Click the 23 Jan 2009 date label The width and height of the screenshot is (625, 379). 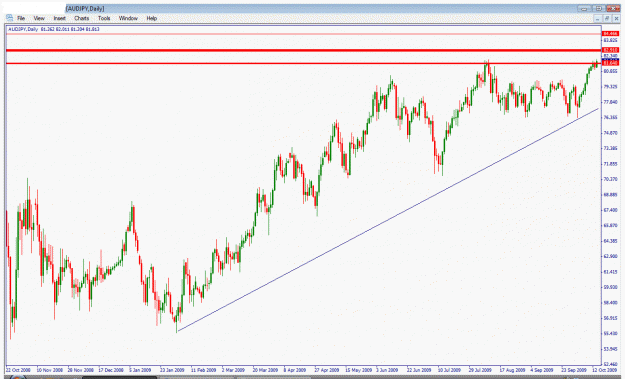click(x=173, y=370)
